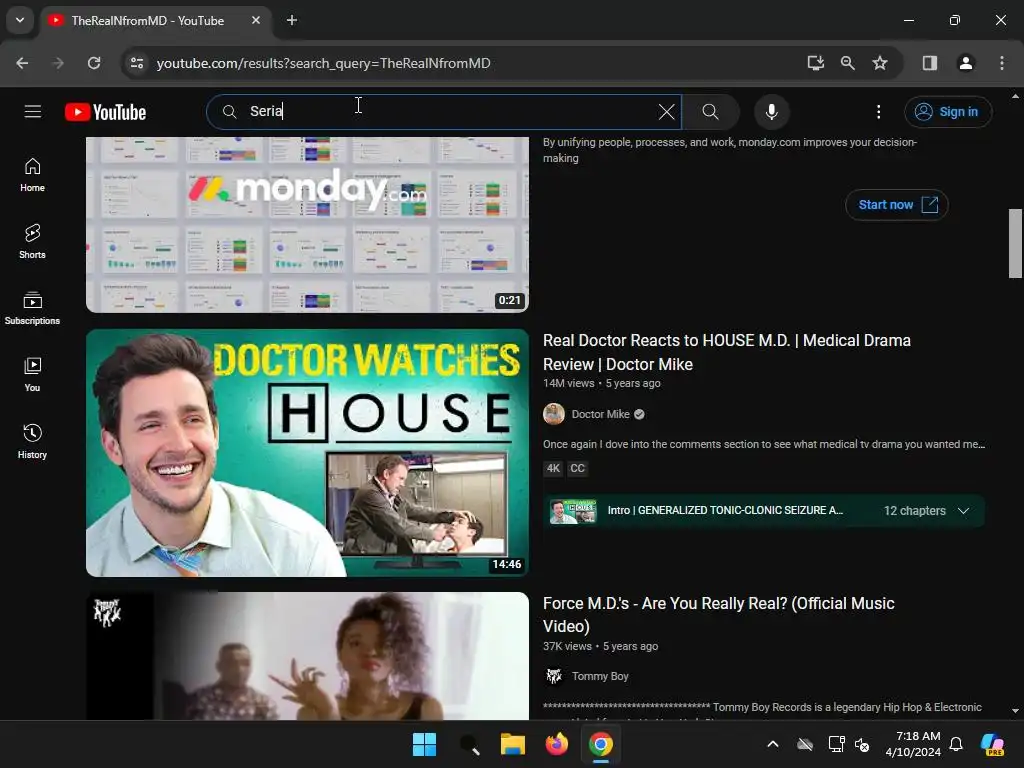Open Shorts in the sidebar

(x=32, y=242)
